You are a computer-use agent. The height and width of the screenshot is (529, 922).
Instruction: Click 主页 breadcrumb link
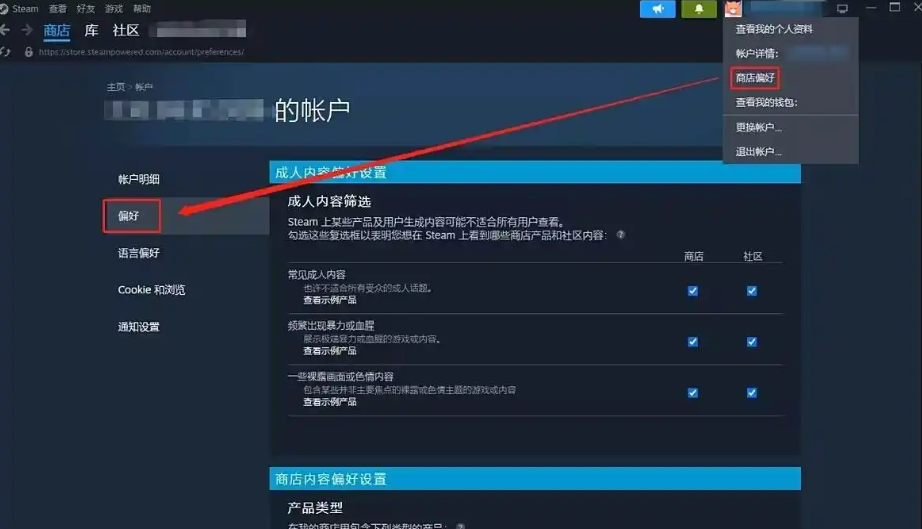(115, 87)
